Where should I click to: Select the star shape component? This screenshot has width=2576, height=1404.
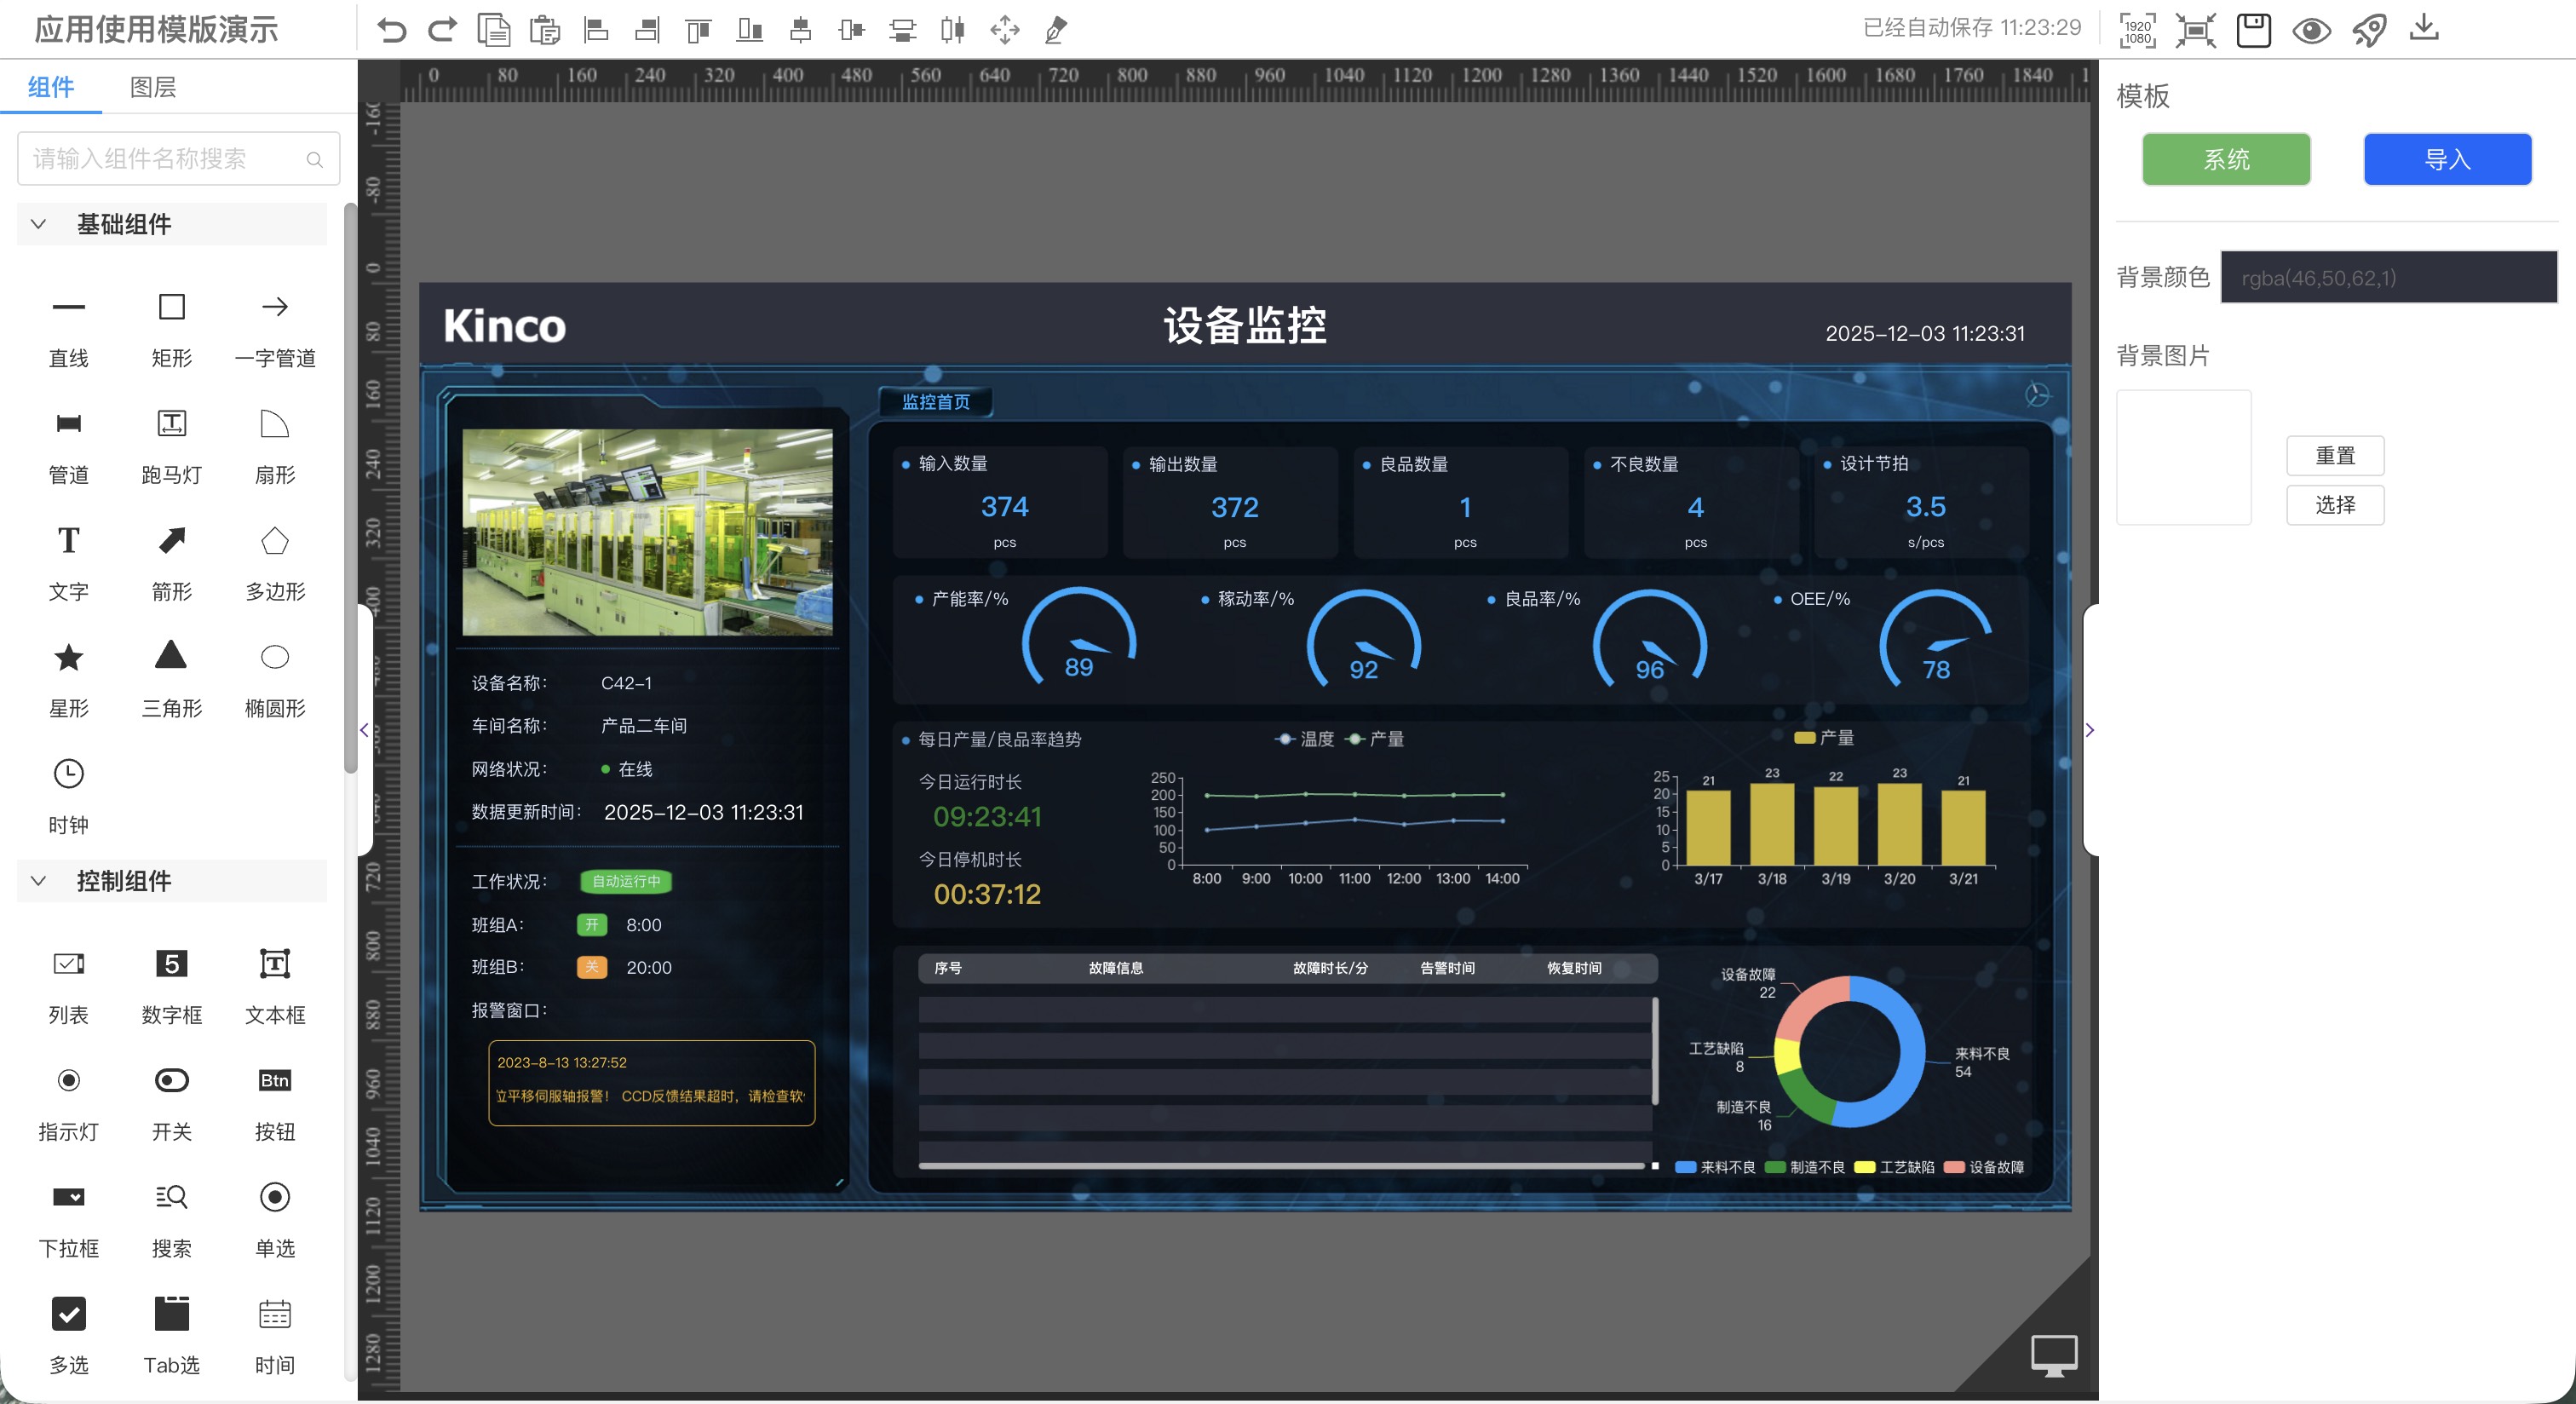point(68,658)
